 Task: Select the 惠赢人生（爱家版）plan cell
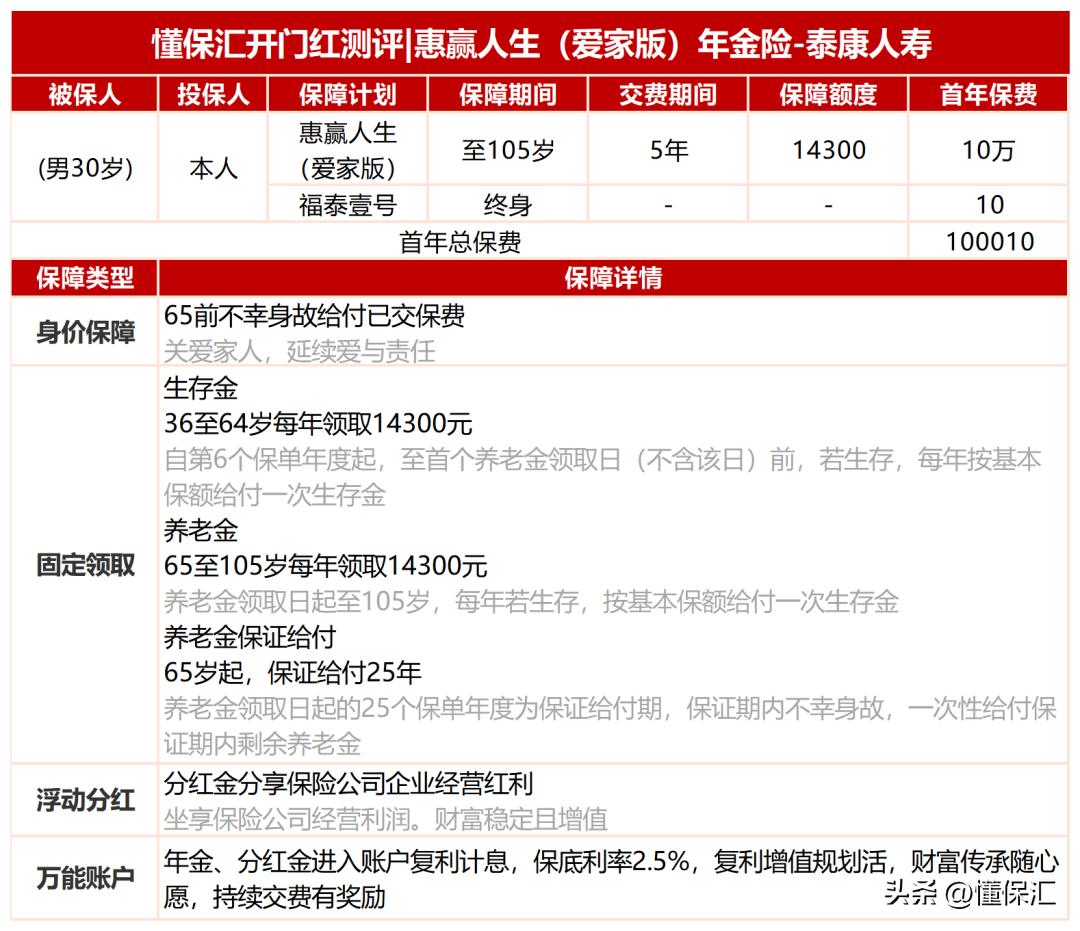click(346, 149)
